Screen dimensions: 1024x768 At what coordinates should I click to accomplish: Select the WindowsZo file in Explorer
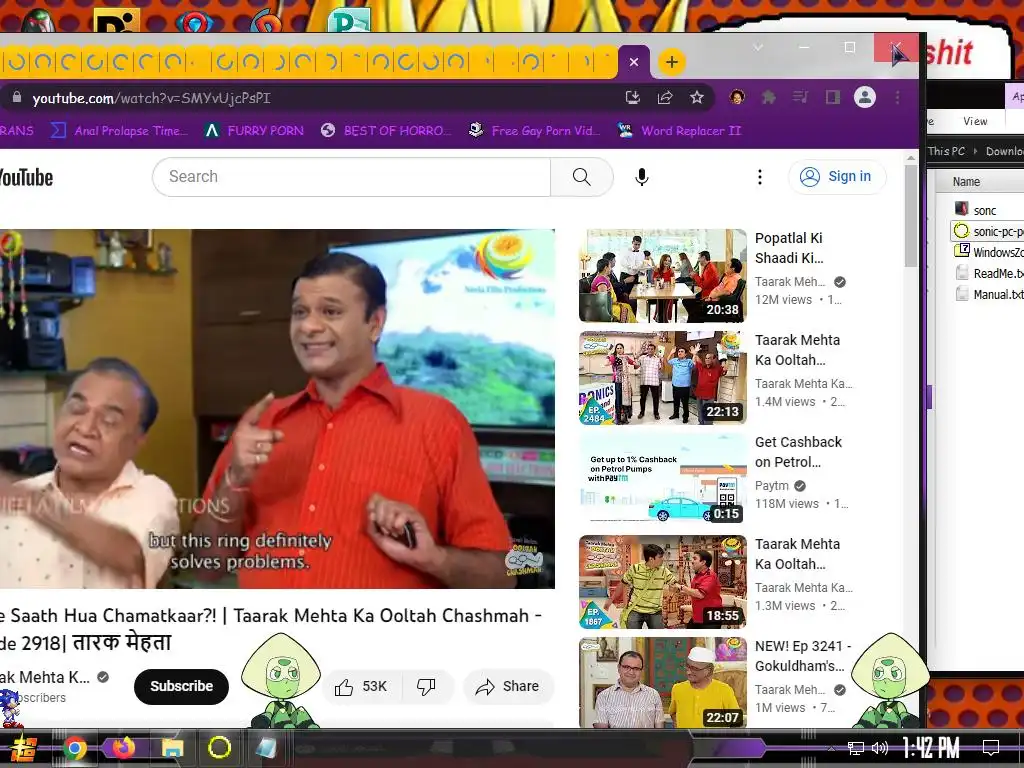tap(989, 252)
